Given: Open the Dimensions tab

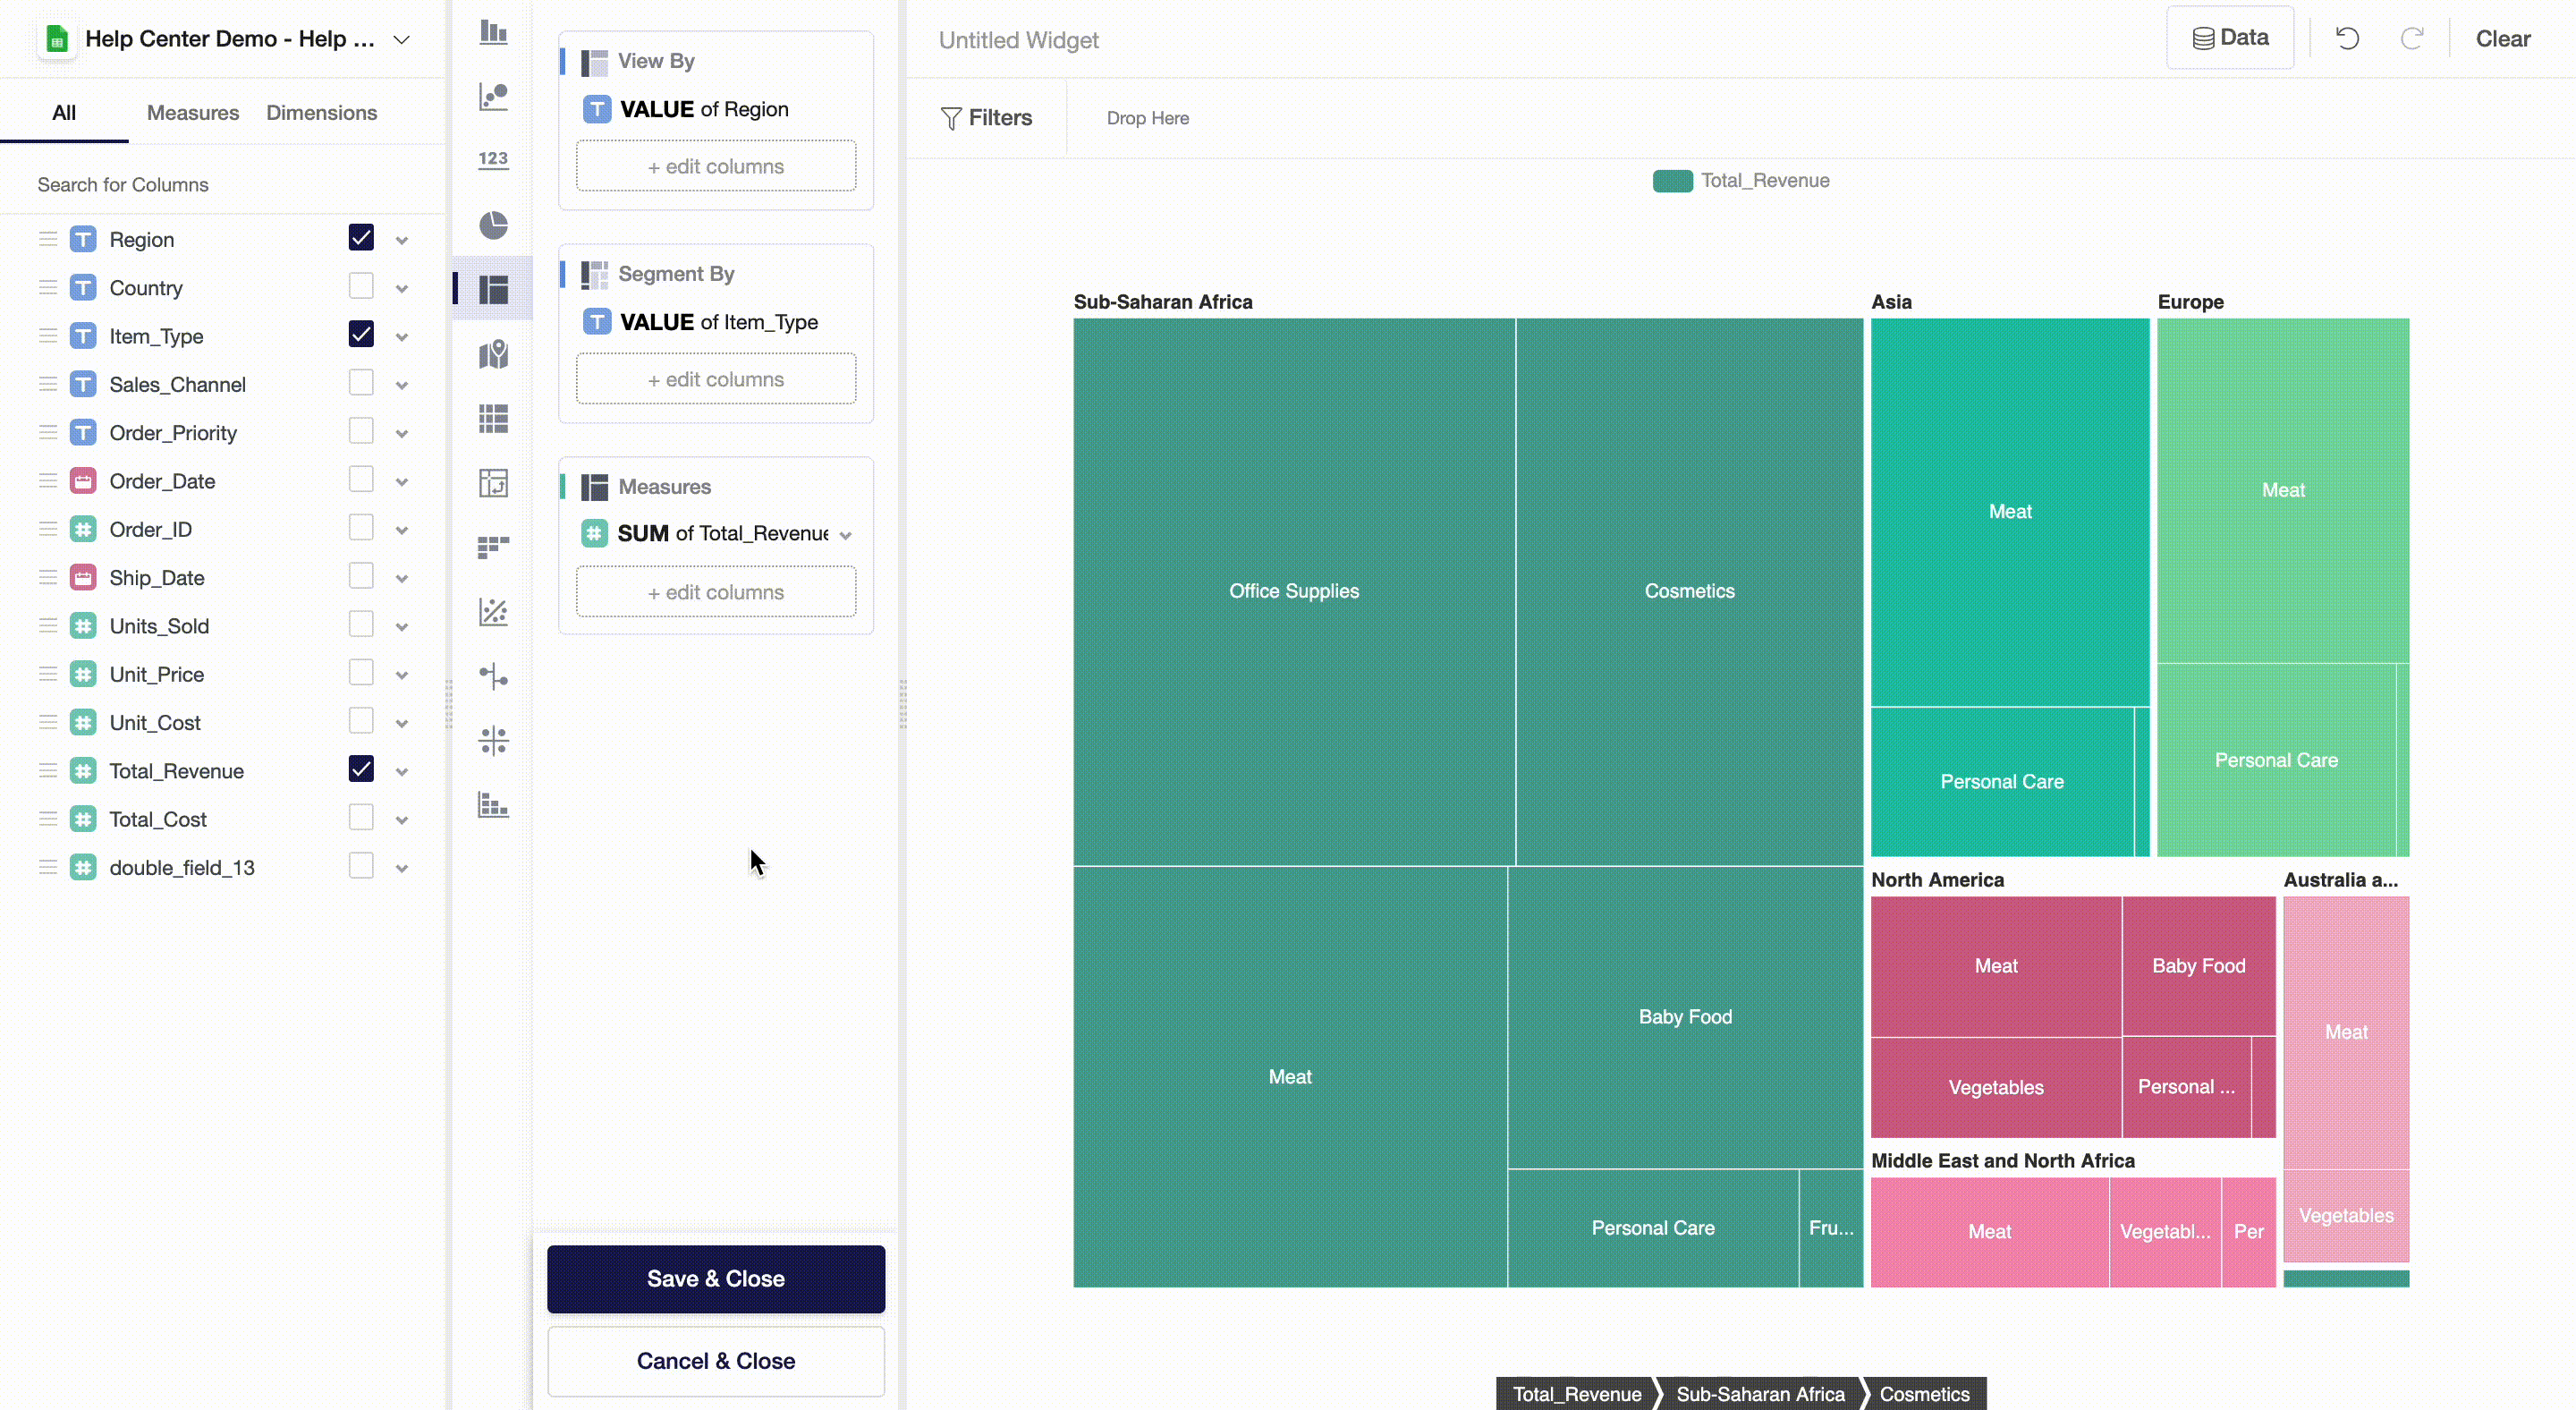Looking at the screenshot, I should coord(321,113).
